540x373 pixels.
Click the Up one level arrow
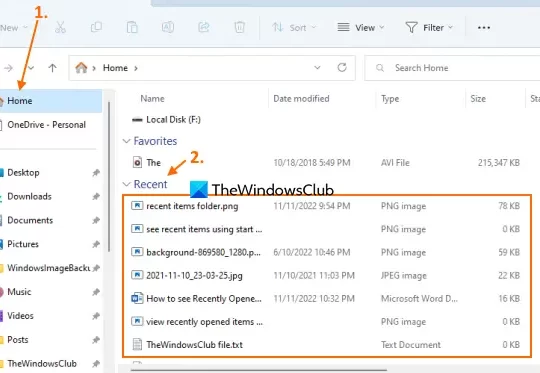tap(52, 68)
